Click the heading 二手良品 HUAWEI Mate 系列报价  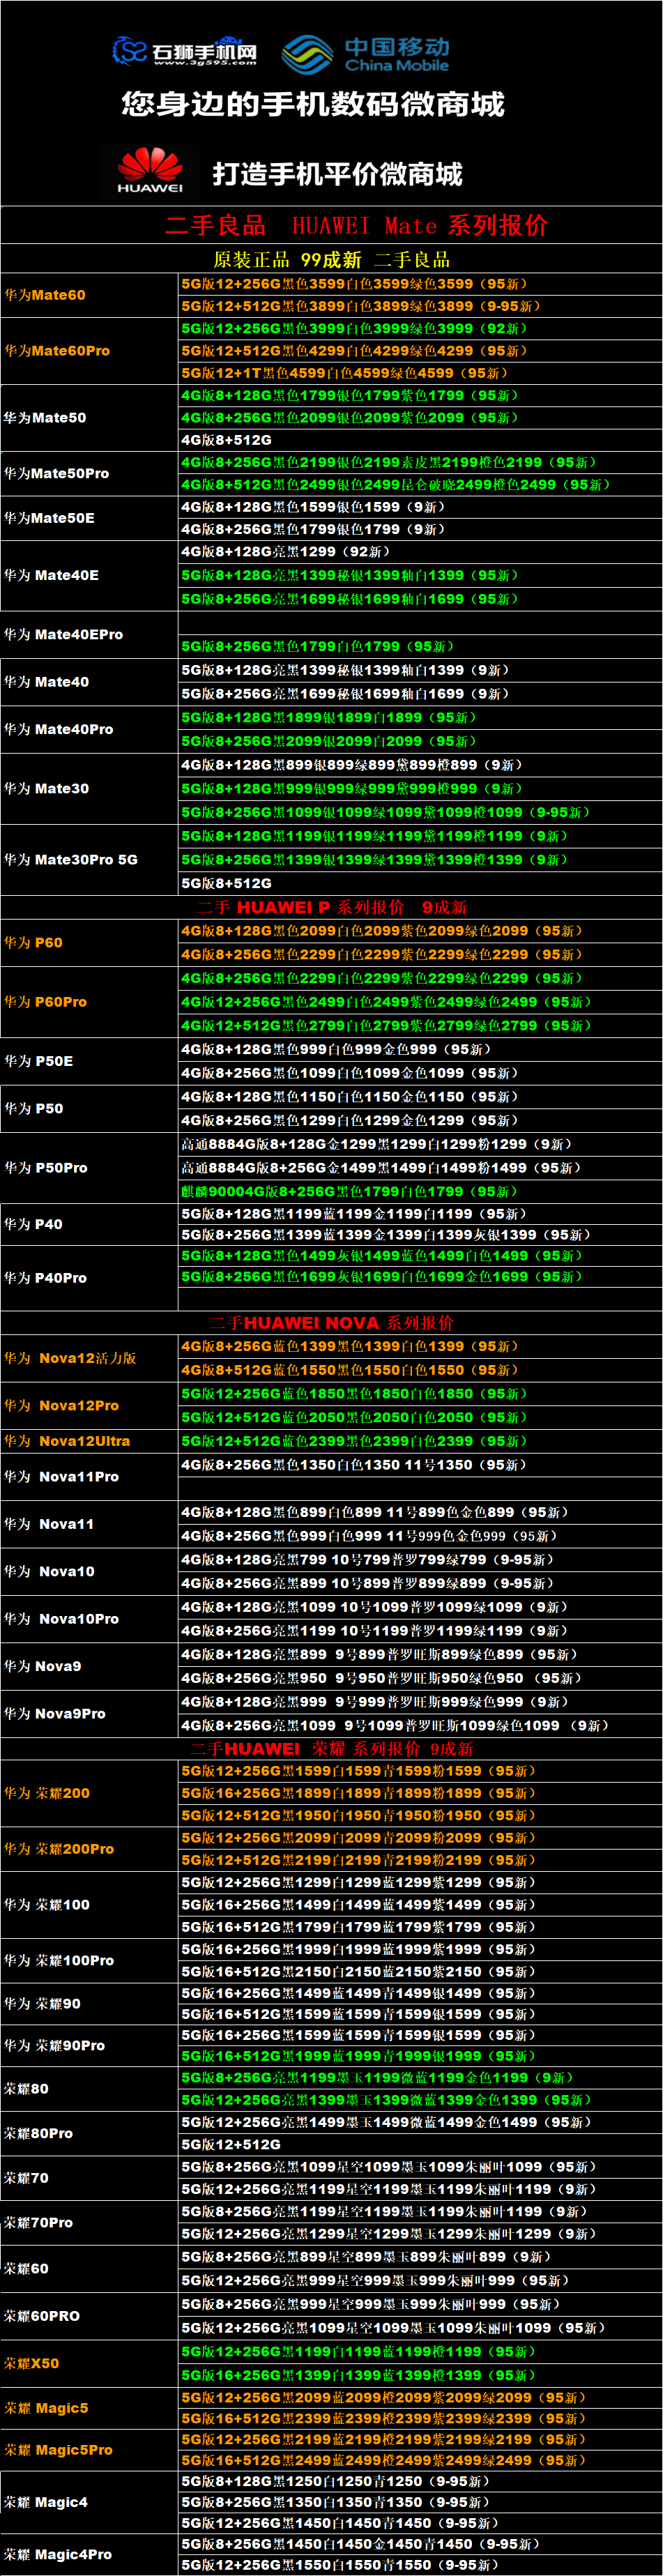point(356,225)
